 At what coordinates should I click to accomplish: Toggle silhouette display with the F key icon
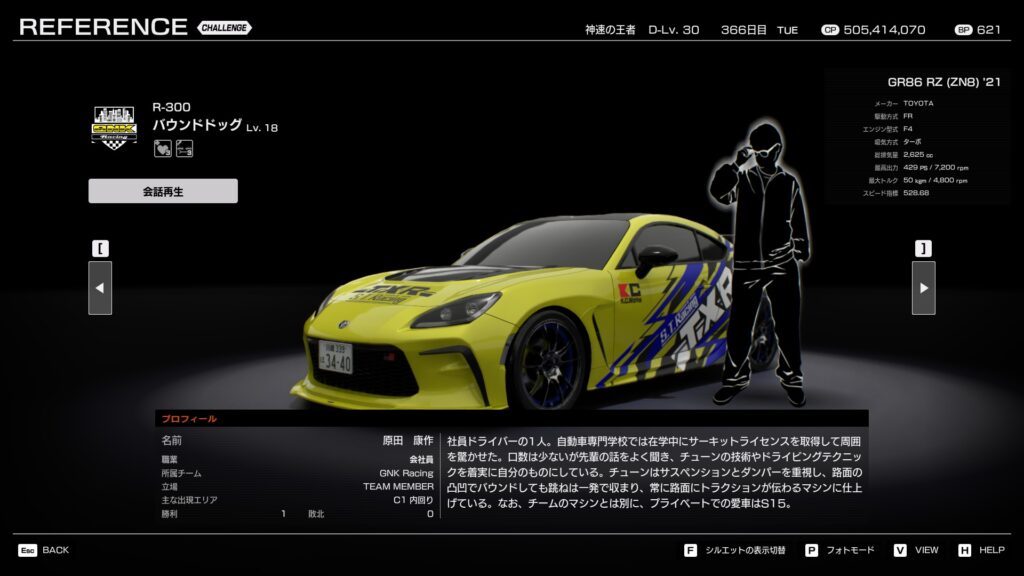[x=690, y=550]
